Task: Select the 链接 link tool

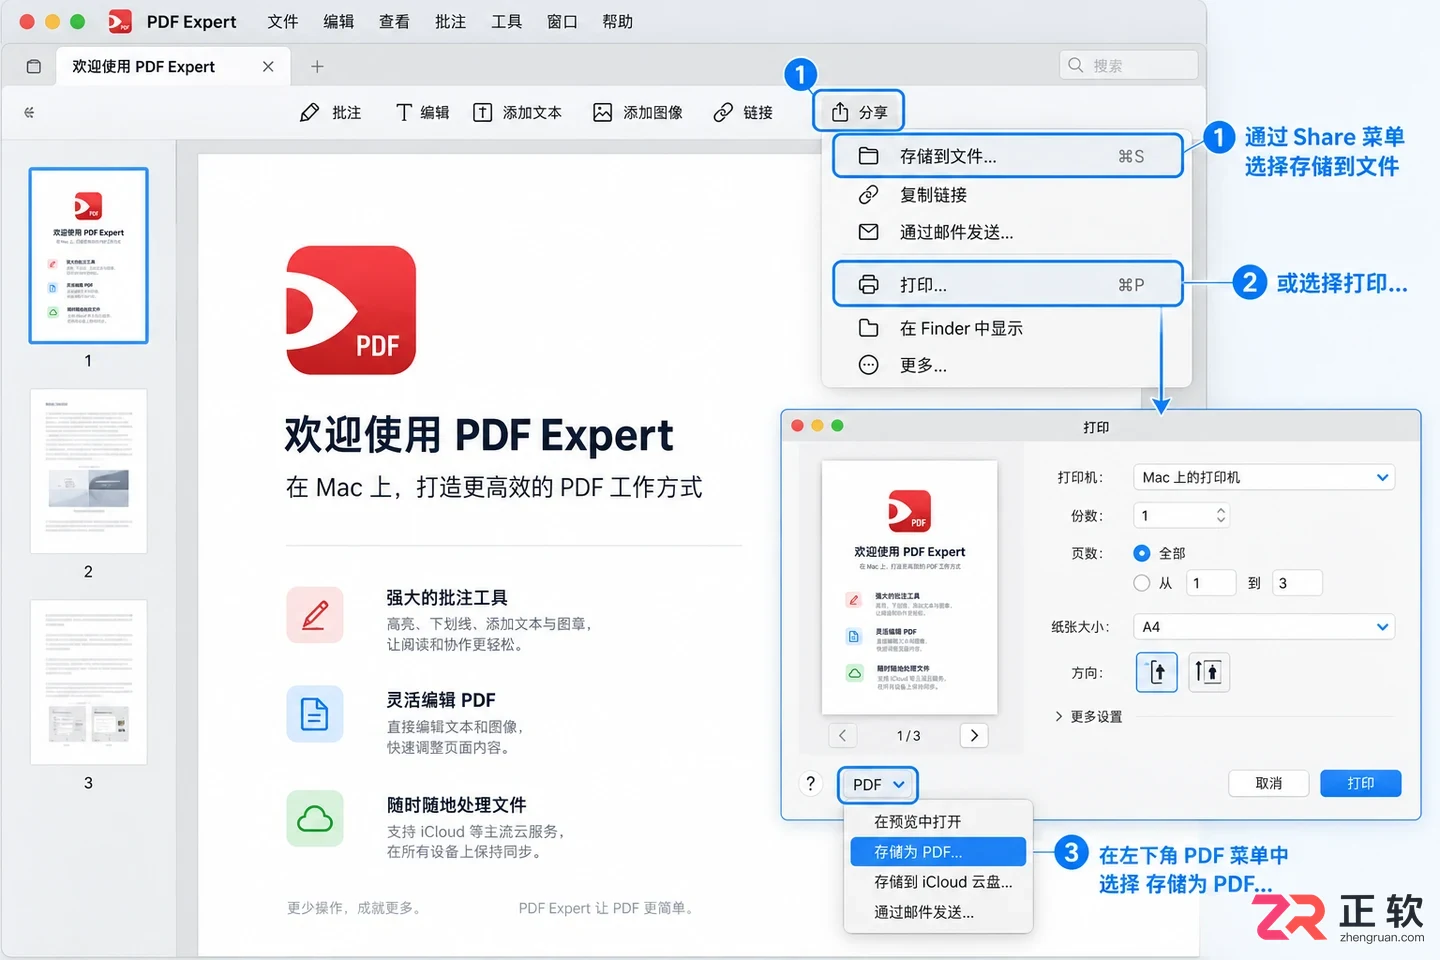Action: click(x=743, y=112)
